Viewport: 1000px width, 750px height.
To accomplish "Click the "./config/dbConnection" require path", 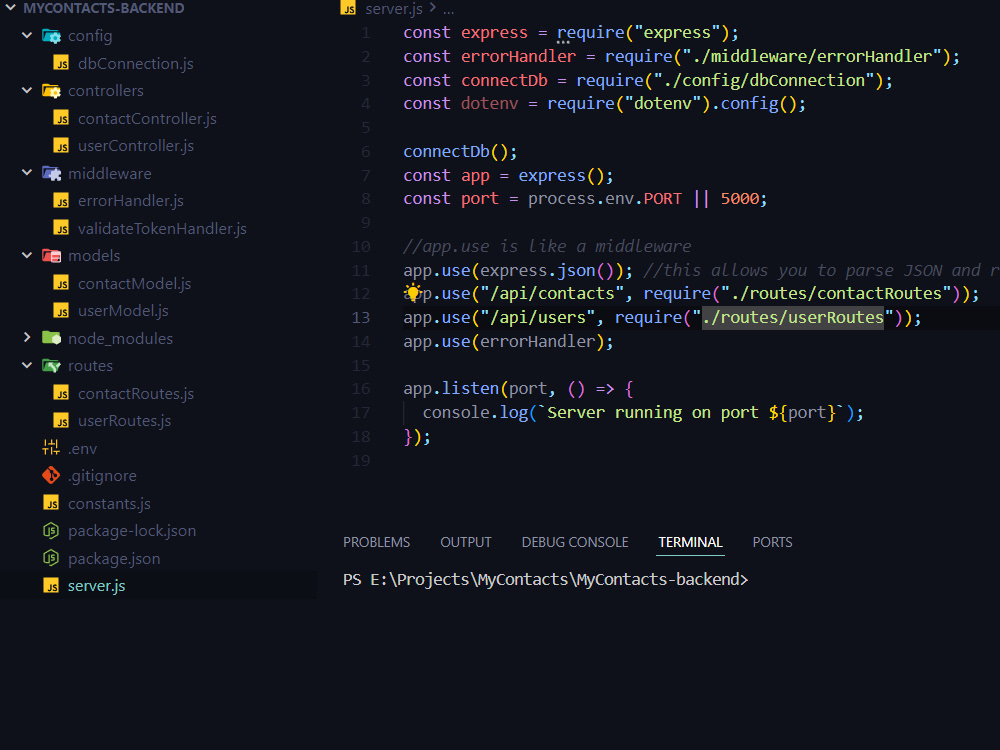I will click(x=764, y=80).
